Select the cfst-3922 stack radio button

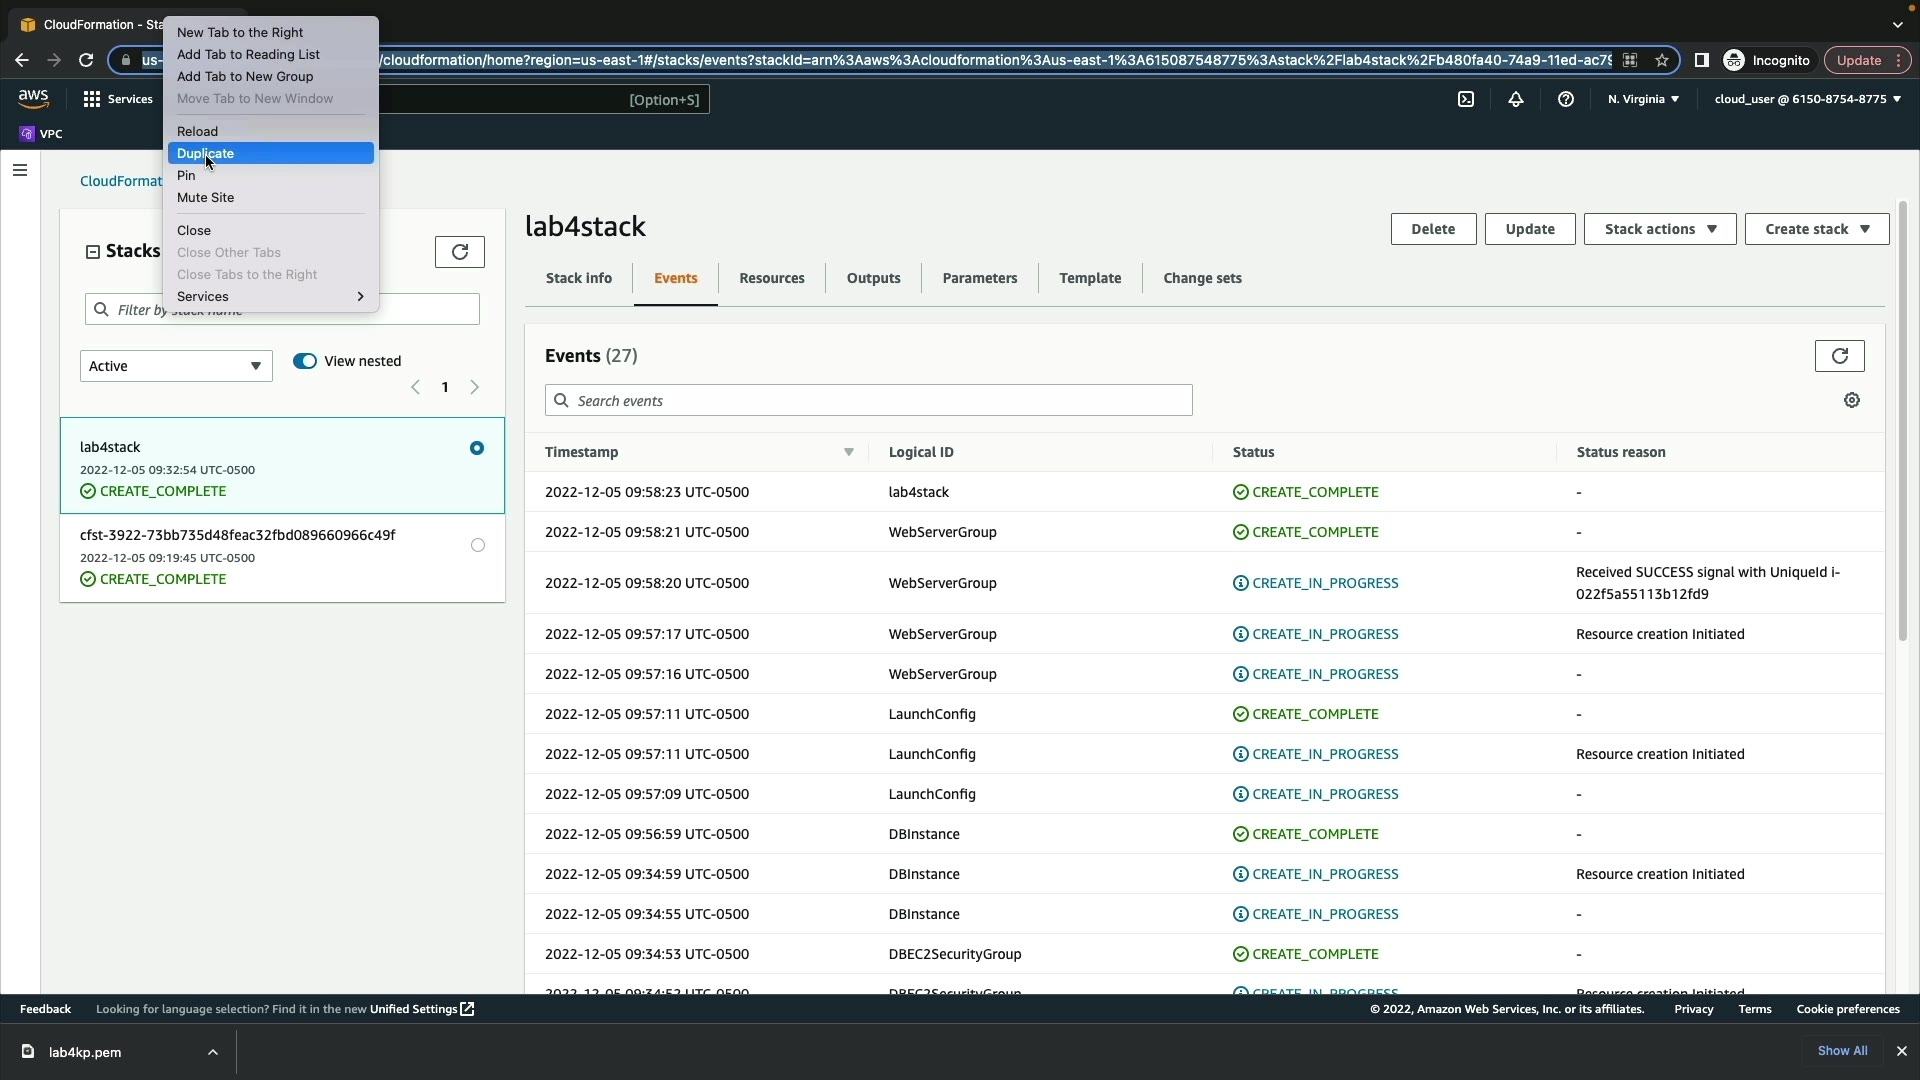(x=478, y=545)
